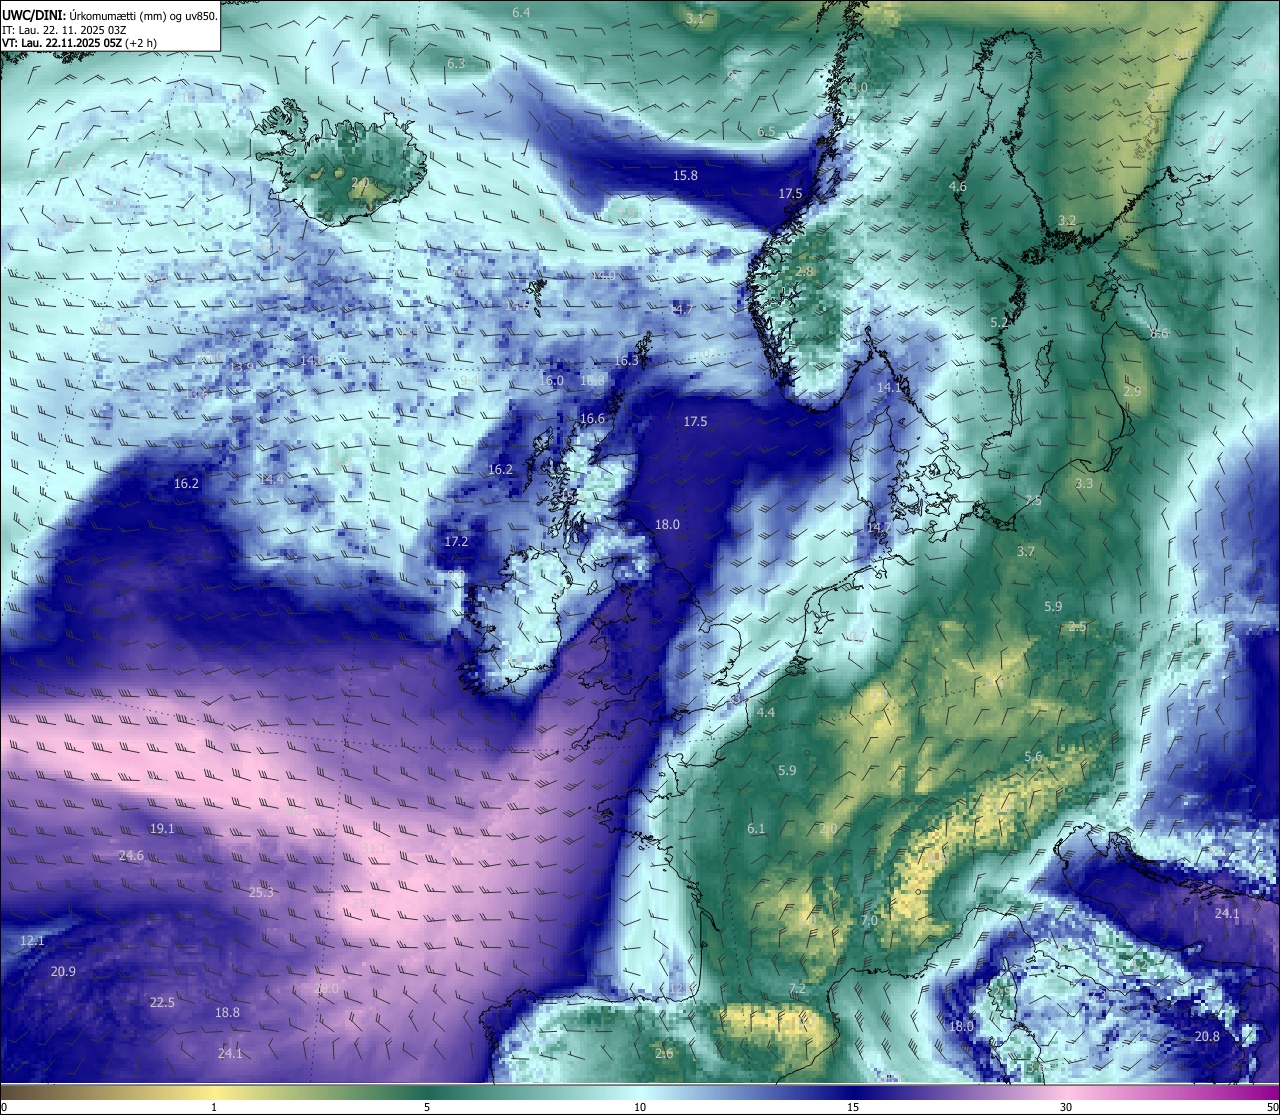Image resolution: width=1280 pixels, height=1115 pixels.
Task: Click the 16.3 value label
Action: (626, 360)
